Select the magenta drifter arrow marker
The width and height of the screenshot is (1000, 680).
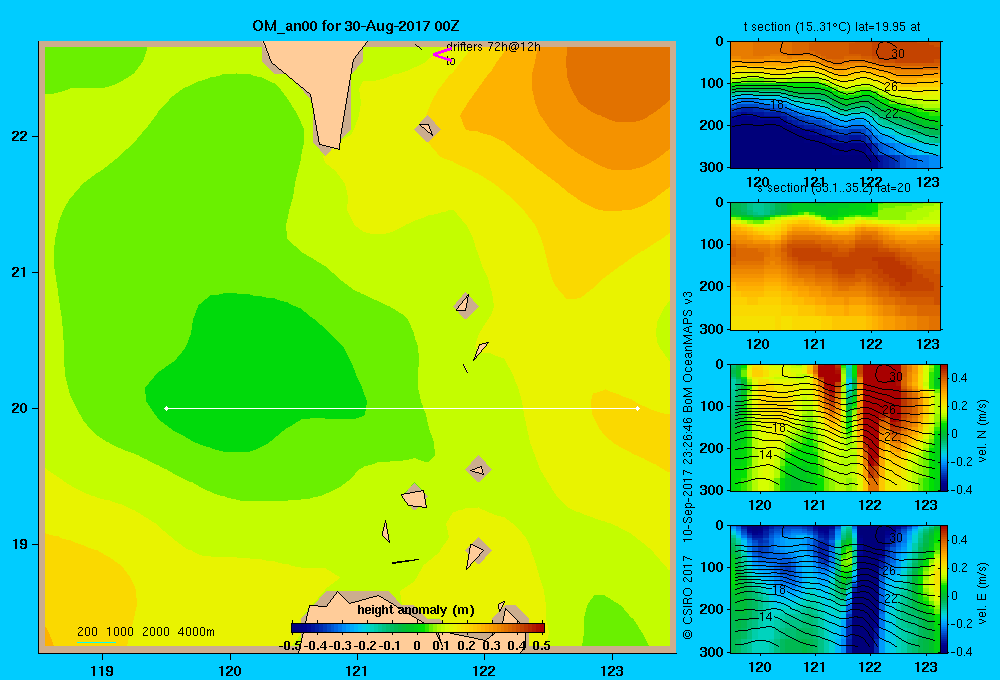(441, 55)
